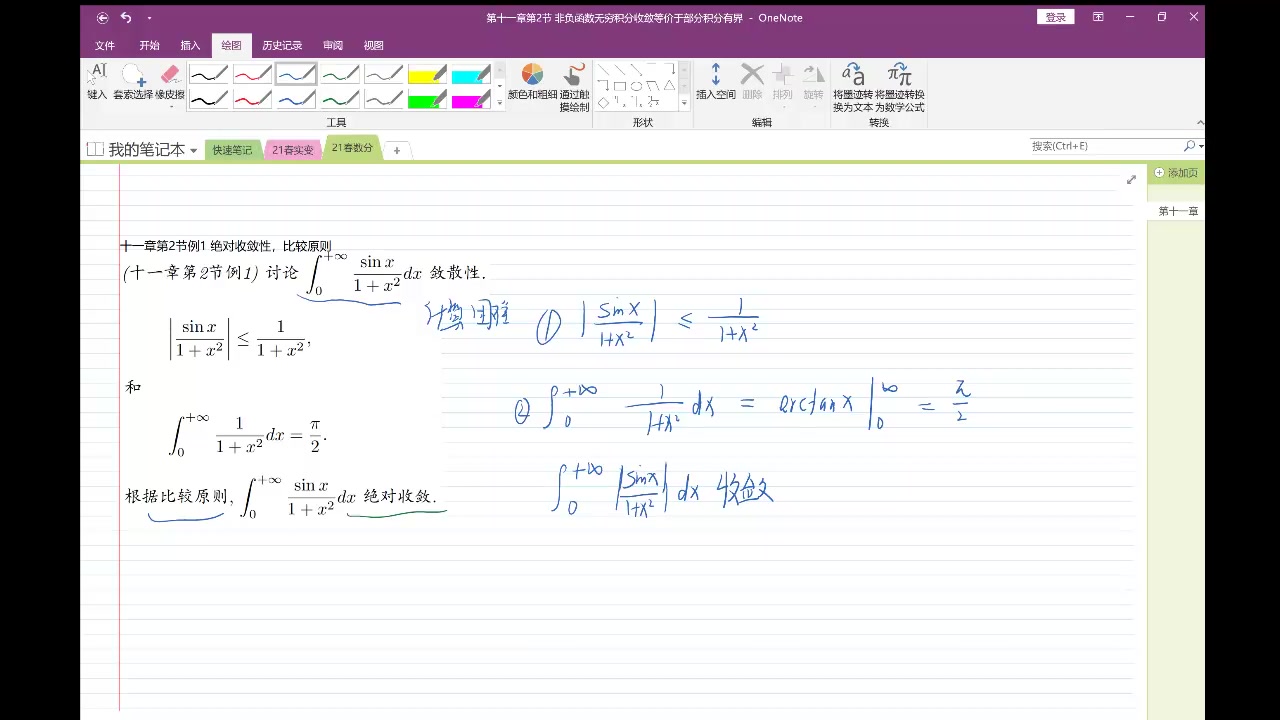Collapse the ribbon with the chevron
Screen dimensions: 1280x720
point(1199,123)
